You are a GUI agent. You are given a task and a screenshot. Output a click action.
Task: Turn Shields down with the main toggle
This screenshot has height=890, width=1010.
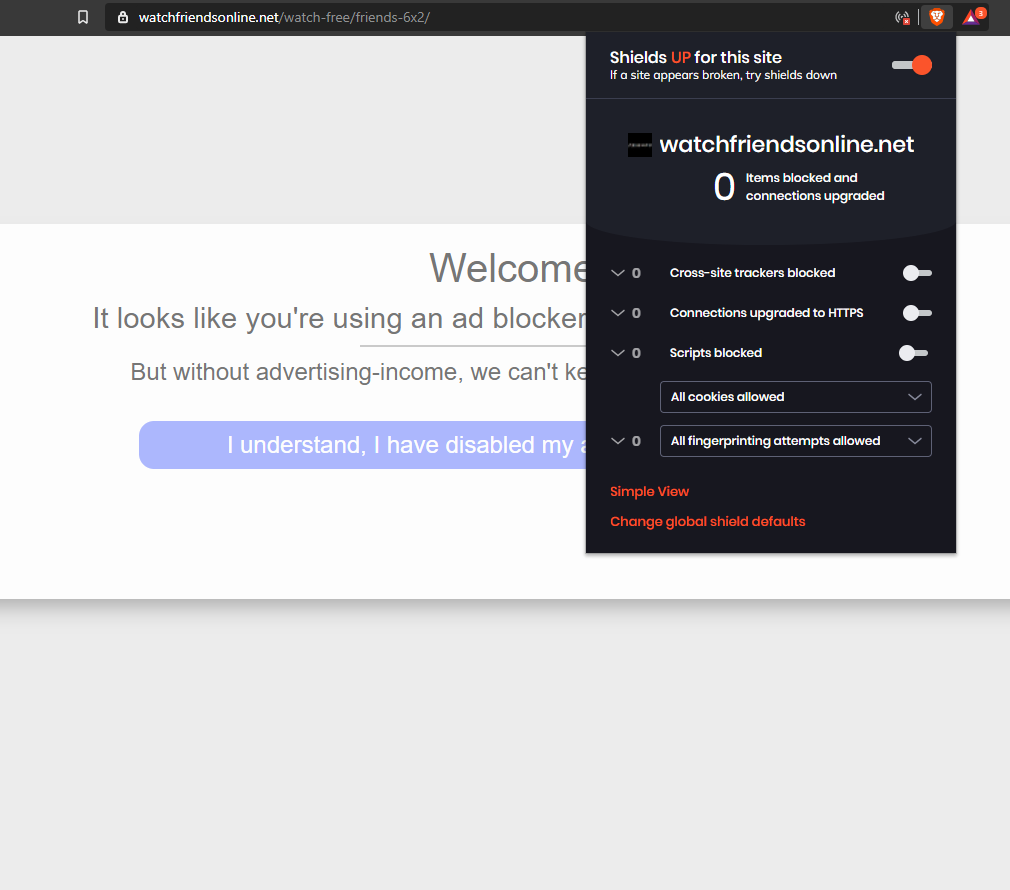912,65
